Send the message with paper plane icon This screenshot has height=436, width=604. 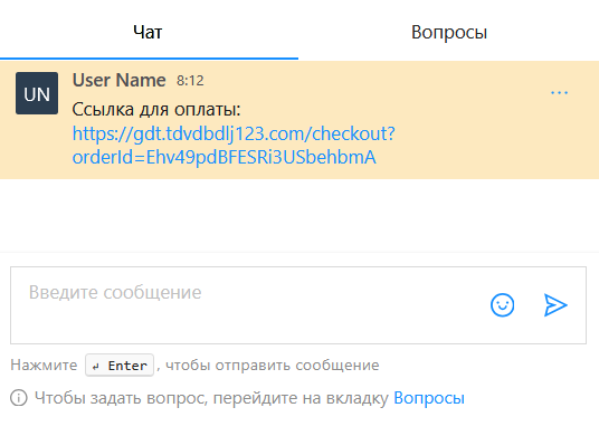point(555,306)
